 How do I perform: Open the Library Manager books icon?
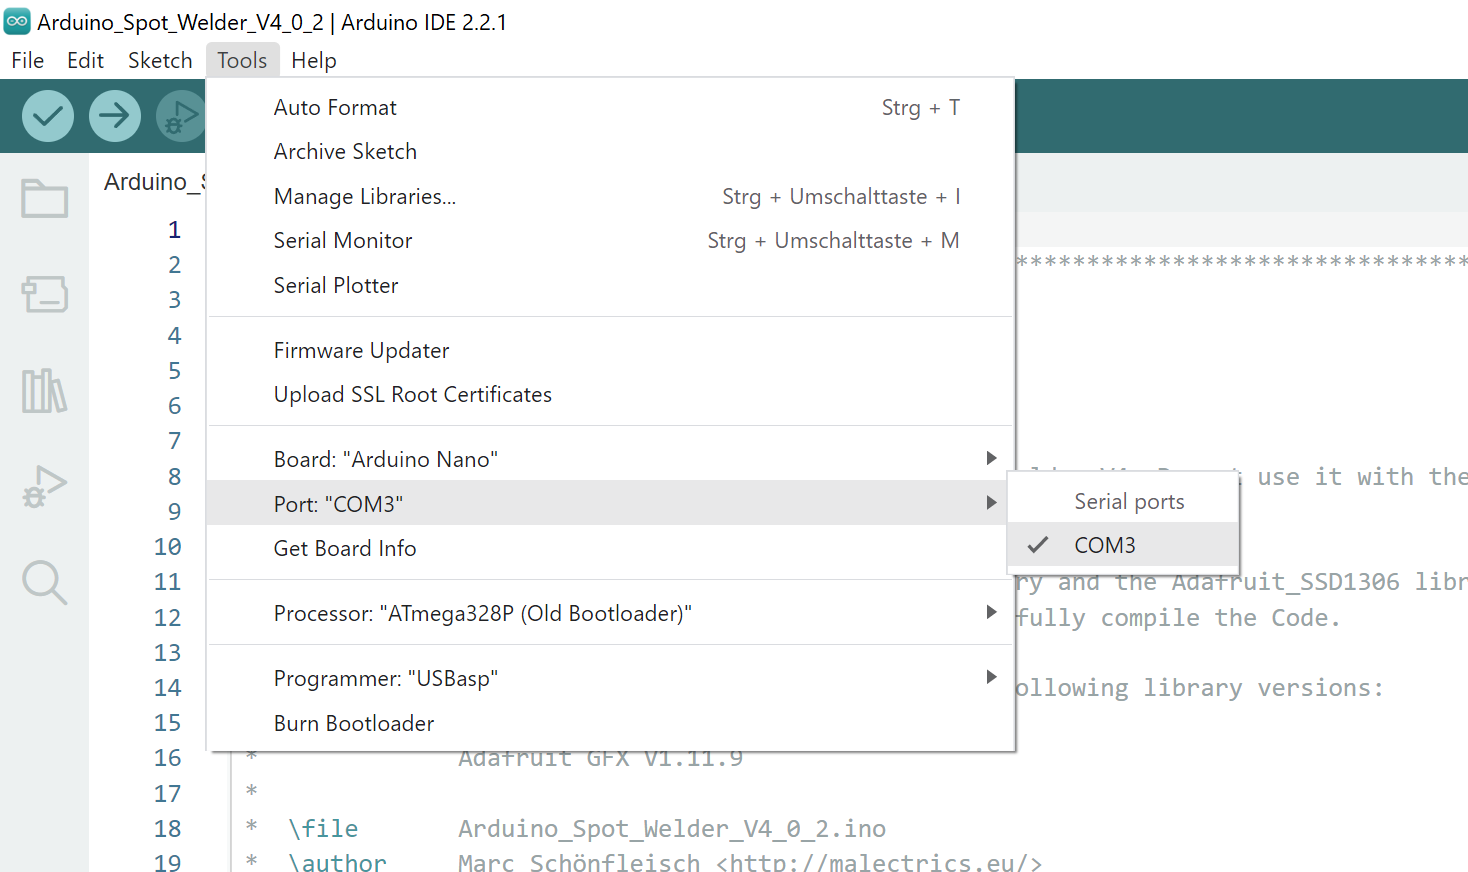coord(45,390)
